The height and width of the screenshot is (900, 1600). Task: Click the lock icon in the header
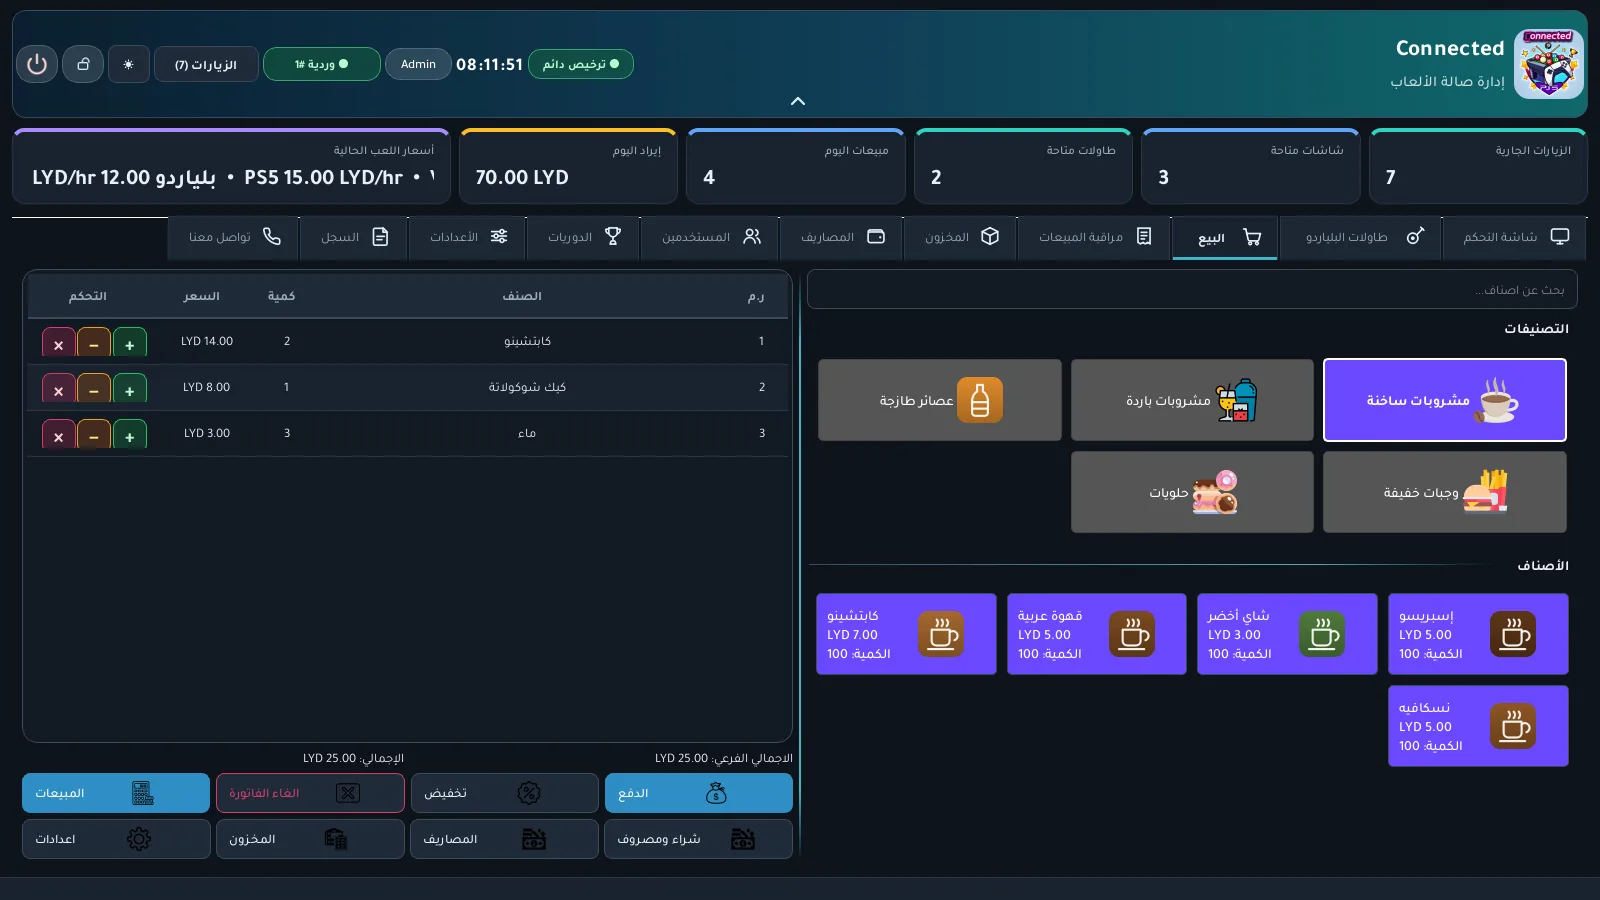(83, 64)
